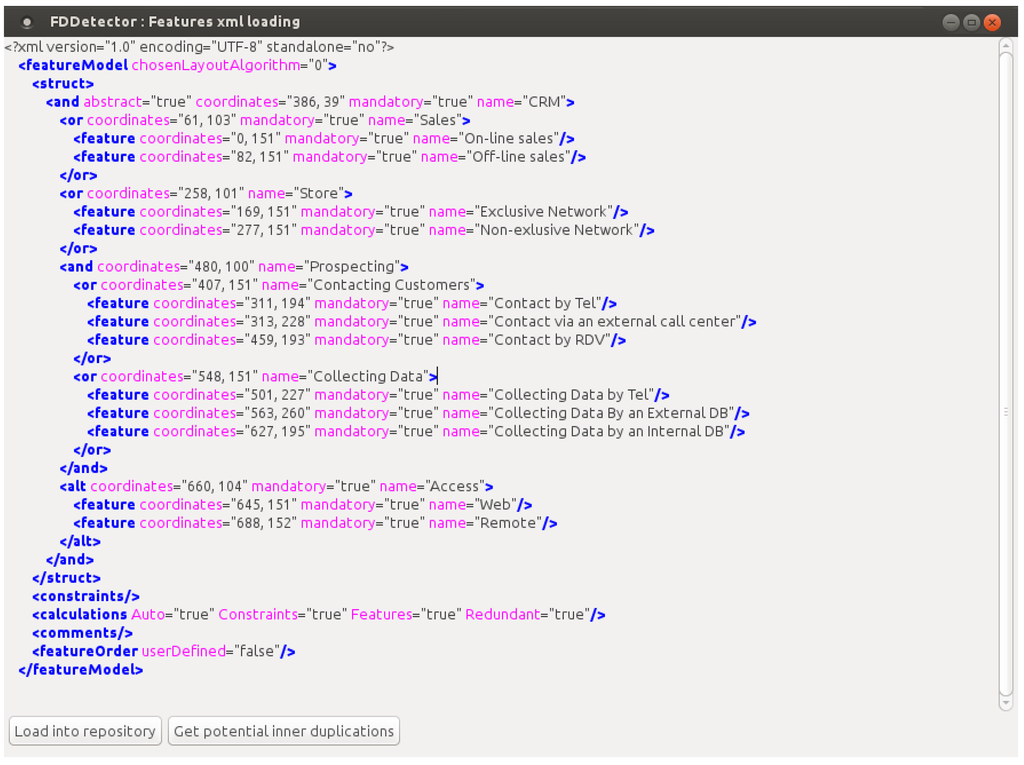Click the scrollbar up arrow
1024x765 pixels.
tap(1006, 45)
